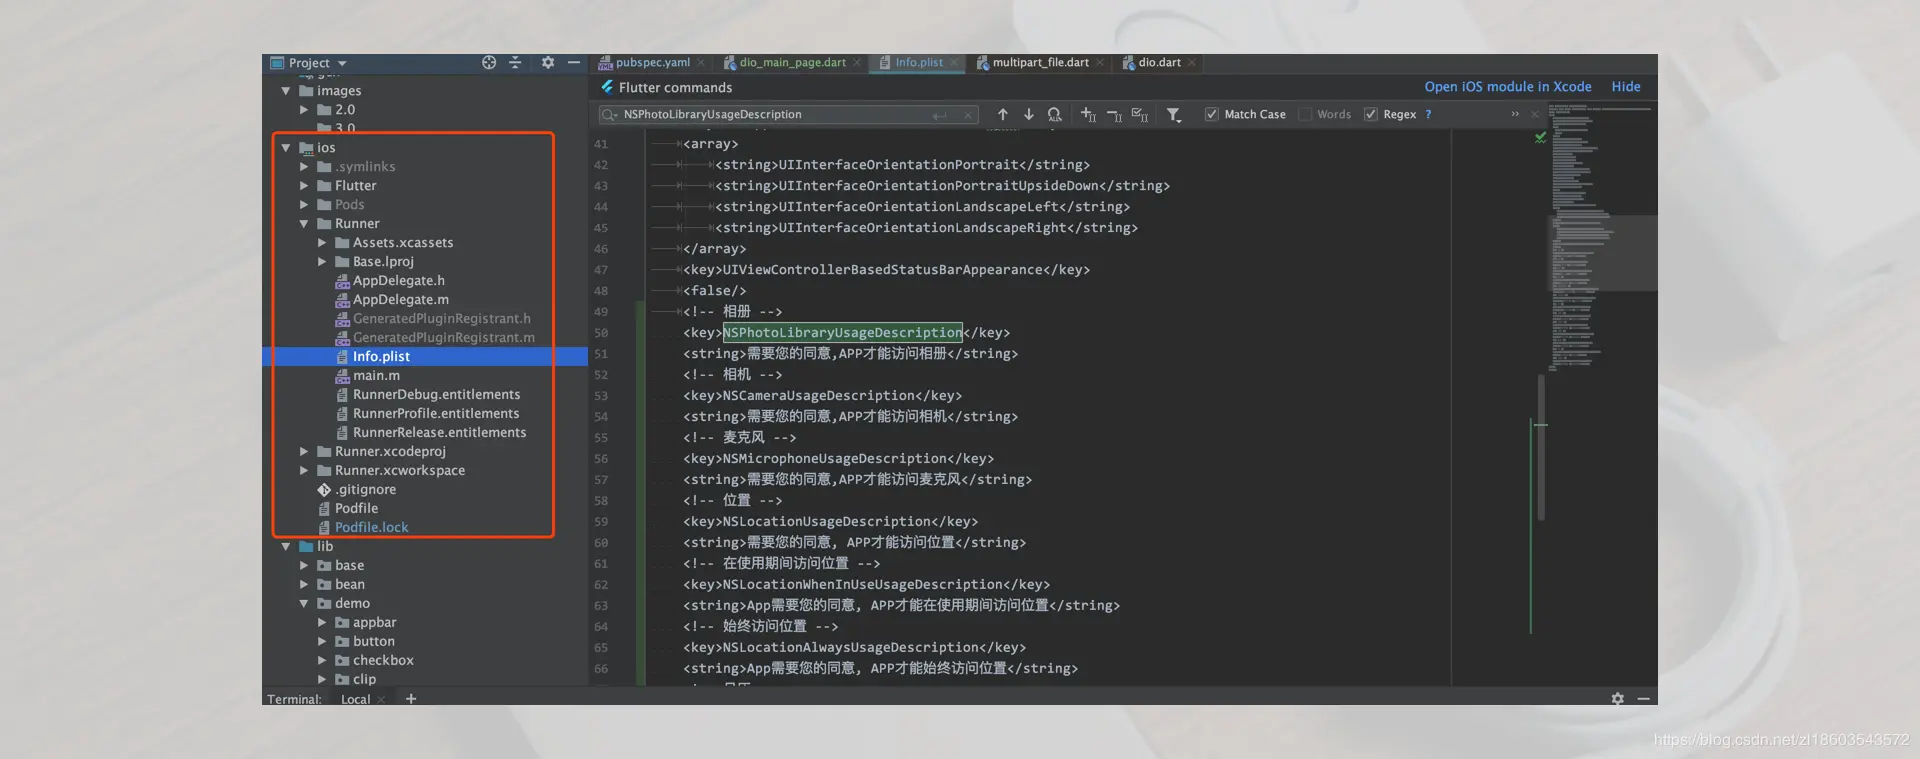Viewport: 1920px width, 759px height.
Task: Close the multipart_file.dart tab
Action: 1100,62
